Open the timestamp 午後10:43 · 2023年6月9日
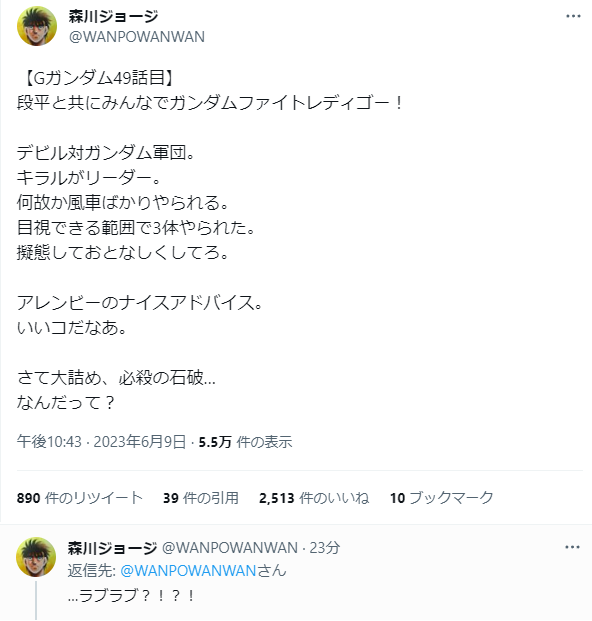 101,442
